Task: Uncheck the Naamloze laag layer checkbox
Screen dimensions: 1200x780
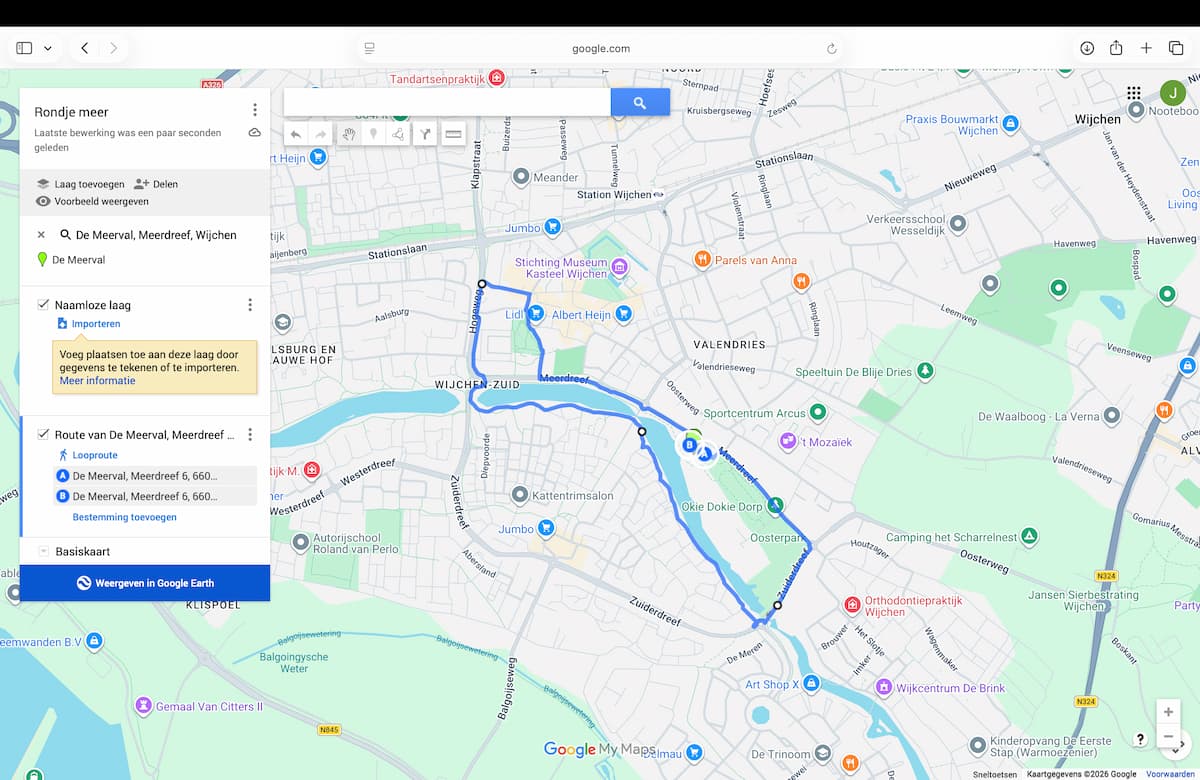Action: coord(43,305)
